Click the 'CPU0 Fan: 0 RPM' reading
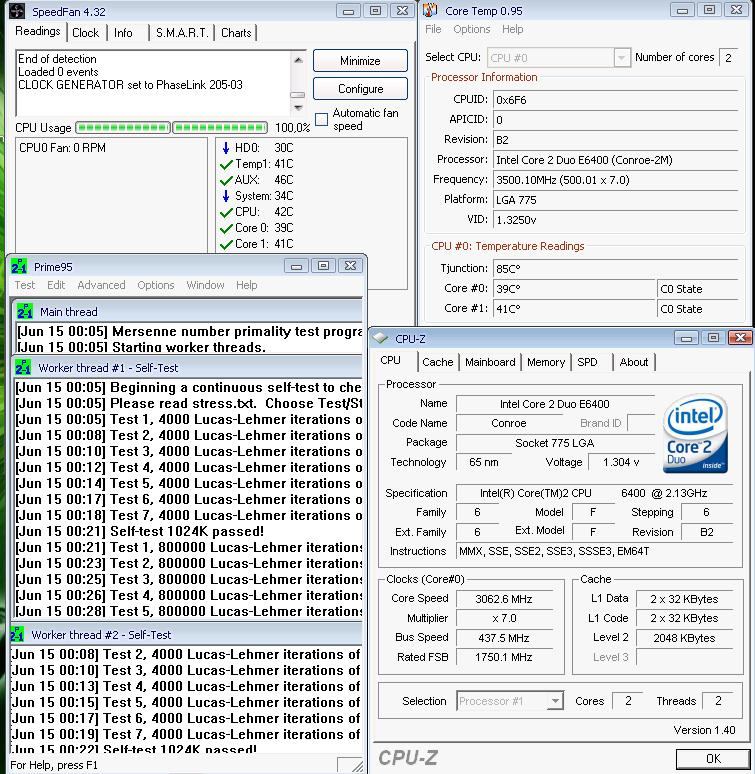This screenshot has height=774, width=755. point(62,148)
